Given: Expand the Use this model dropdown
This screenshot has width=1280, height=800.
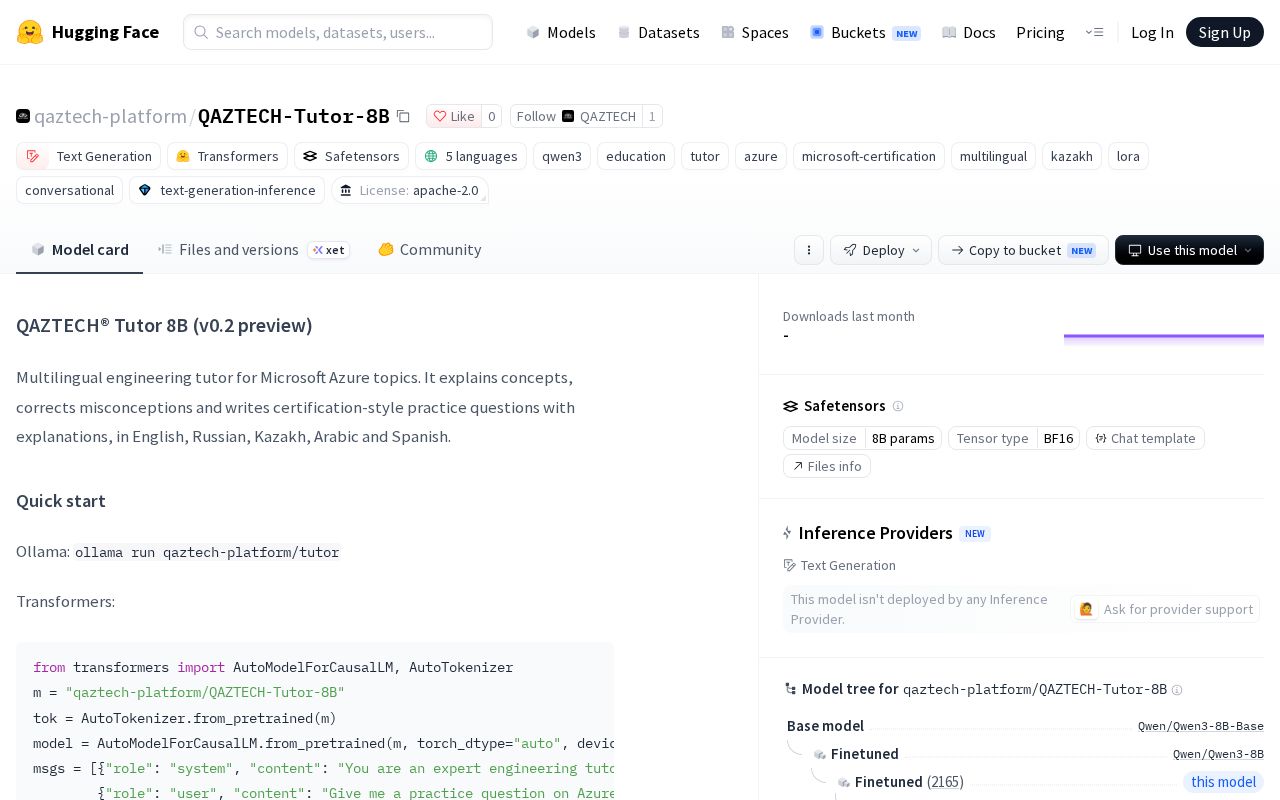Looking at the screenshot, I should [x=1189, y=250].
